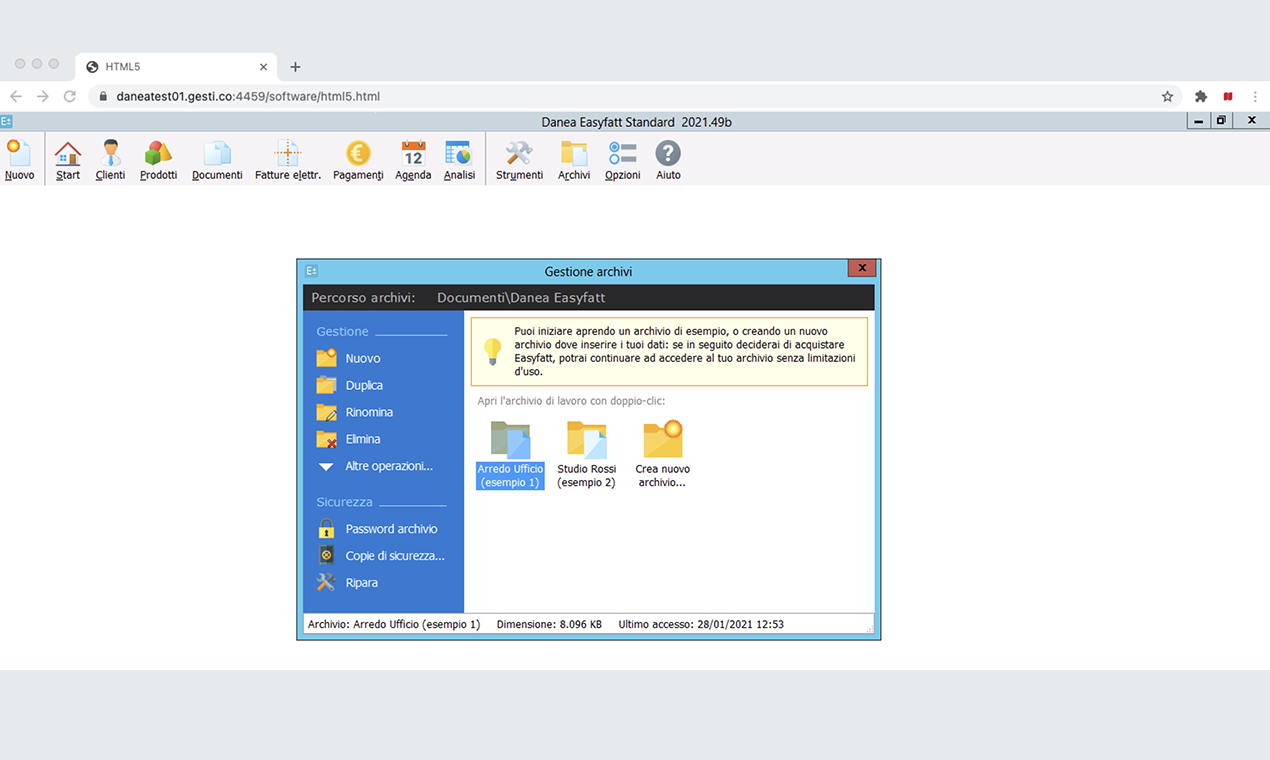Screen dimensions: 1270x760
Task: Open the Agenda calendar icon
Action: [x=412, y=158]
